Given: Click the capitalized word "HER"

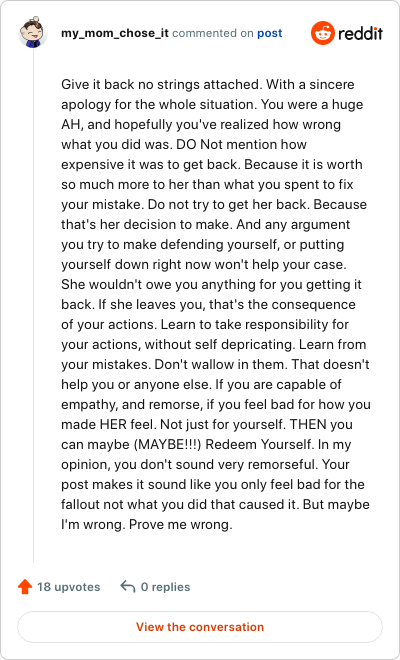Looking at the screenshot, I should coord(113,424).
